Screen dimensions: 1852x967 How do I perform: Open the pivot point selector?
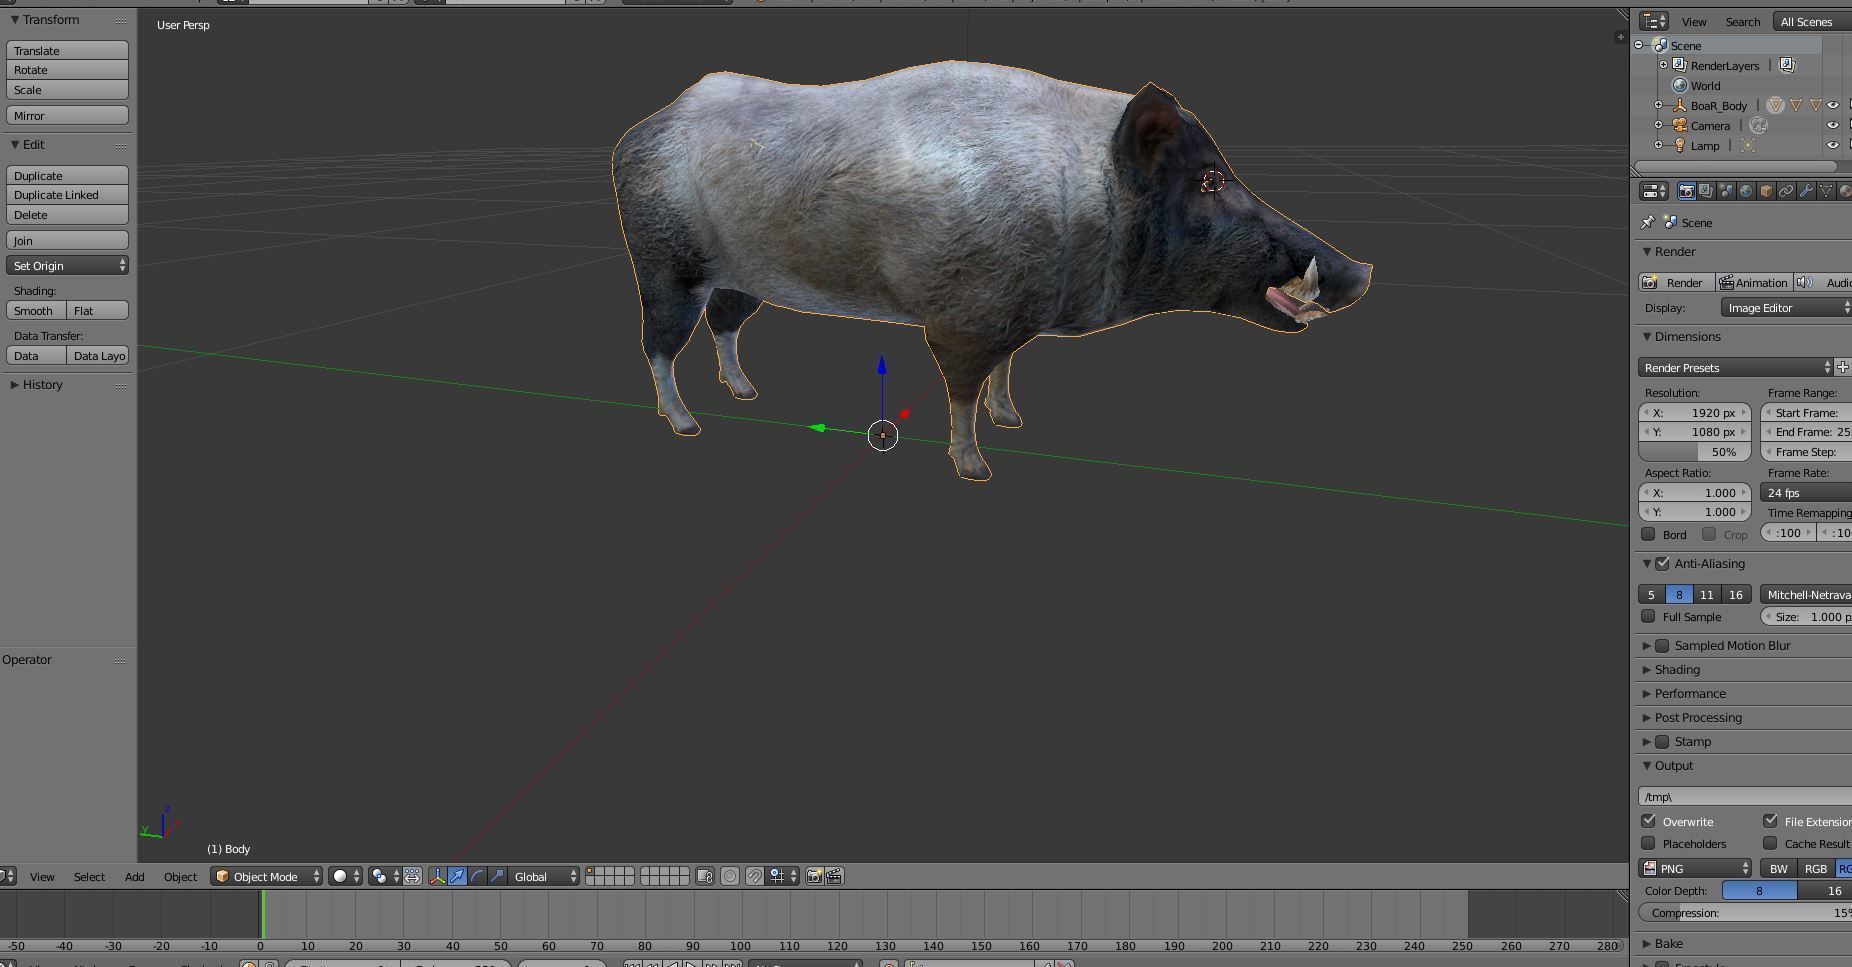click(385, 876)
